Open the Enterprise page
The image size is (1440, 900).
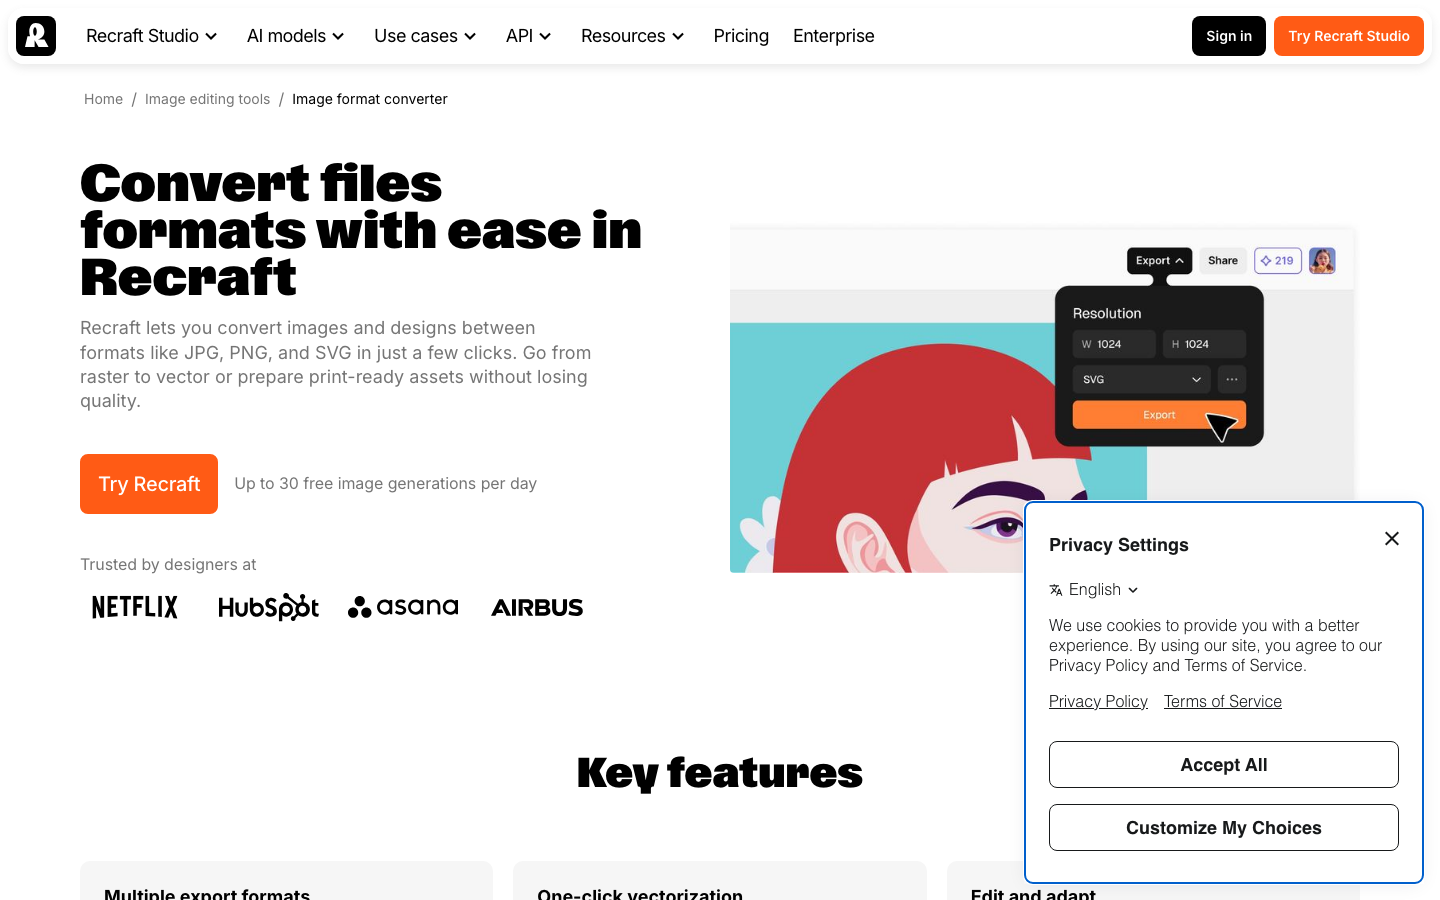pos(834,36)
